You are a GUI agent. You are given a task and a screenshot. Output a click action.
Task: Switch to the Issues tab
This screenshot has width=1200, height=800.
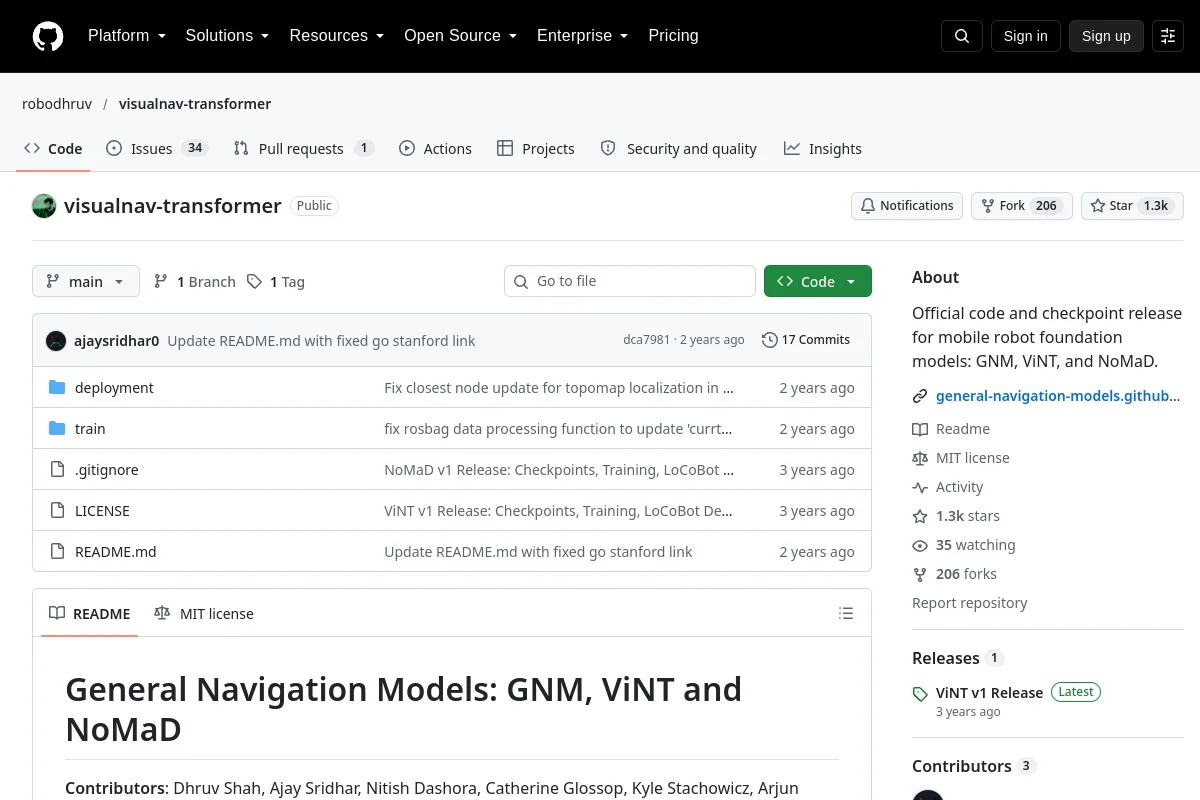pos(156,149)
